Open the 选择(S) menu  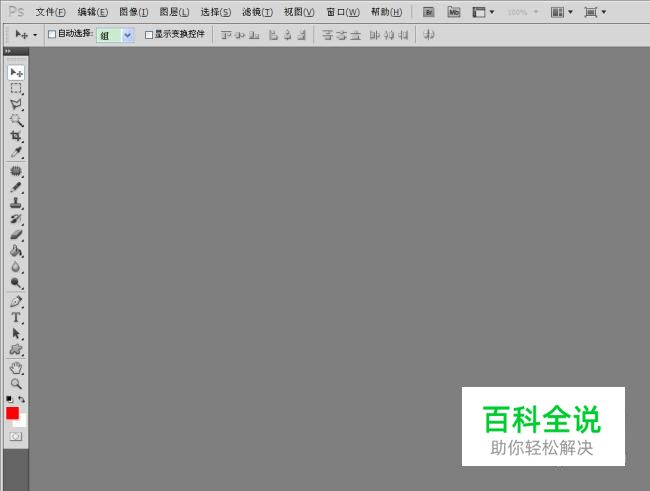[216, 12]
